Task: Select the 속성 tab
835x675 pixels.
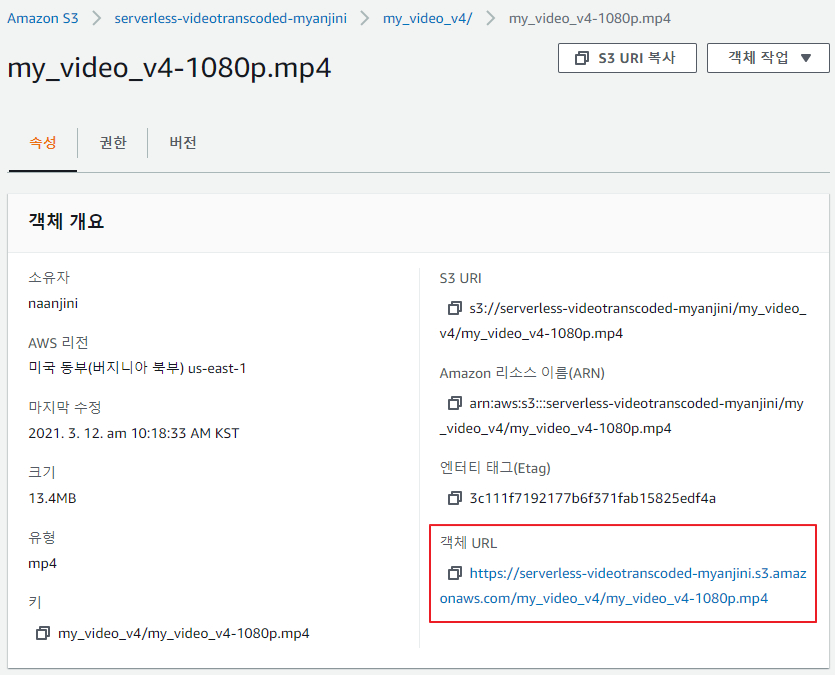Action: coord(43,143)
